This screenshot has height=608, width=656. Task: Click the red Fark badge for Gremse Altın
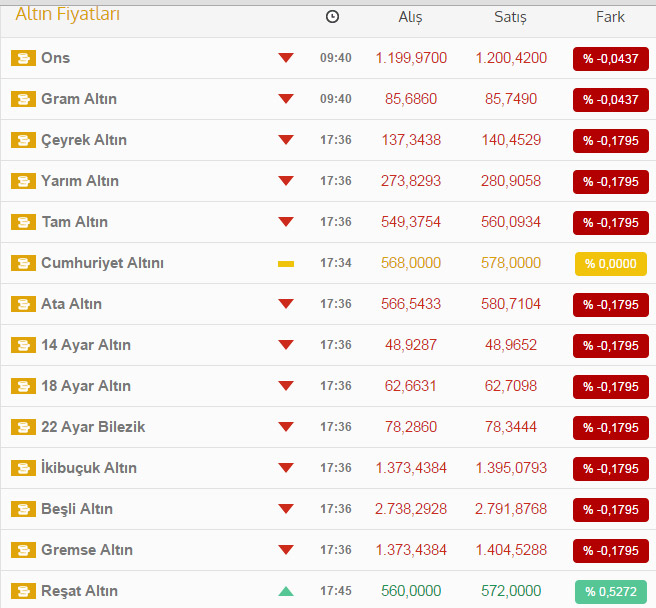[x=610, y=550]
